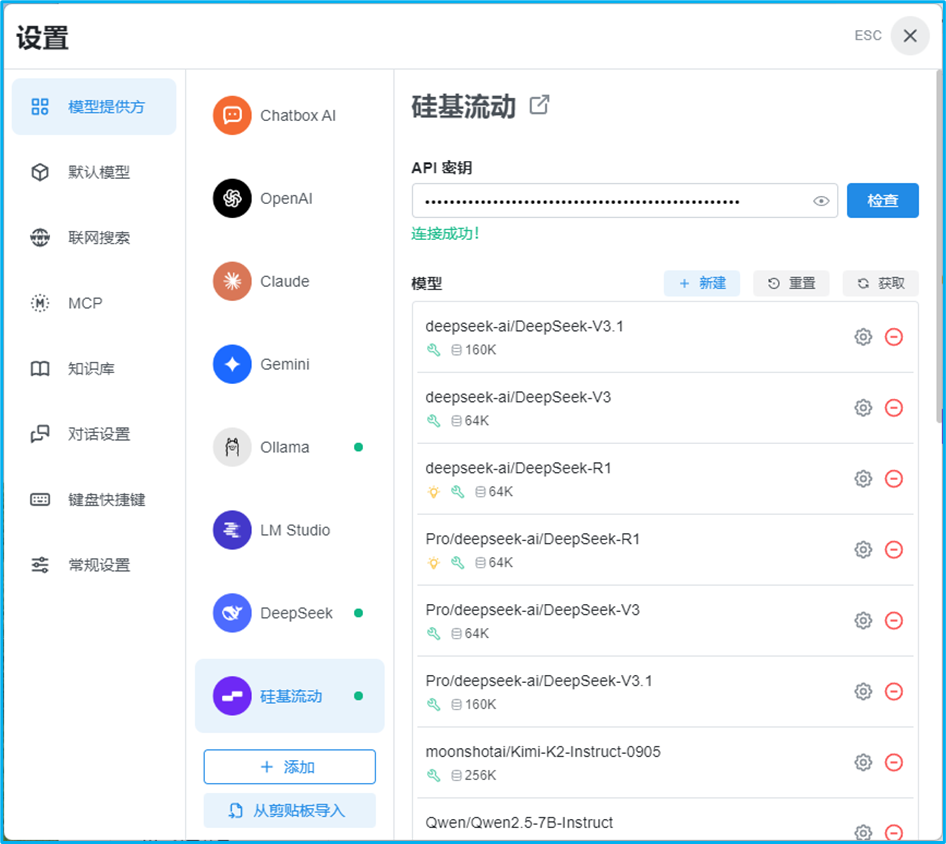
Task: Open settings gear for deepseek-ai/DeepSeek-V3
Action: click(x=863, y=408)
